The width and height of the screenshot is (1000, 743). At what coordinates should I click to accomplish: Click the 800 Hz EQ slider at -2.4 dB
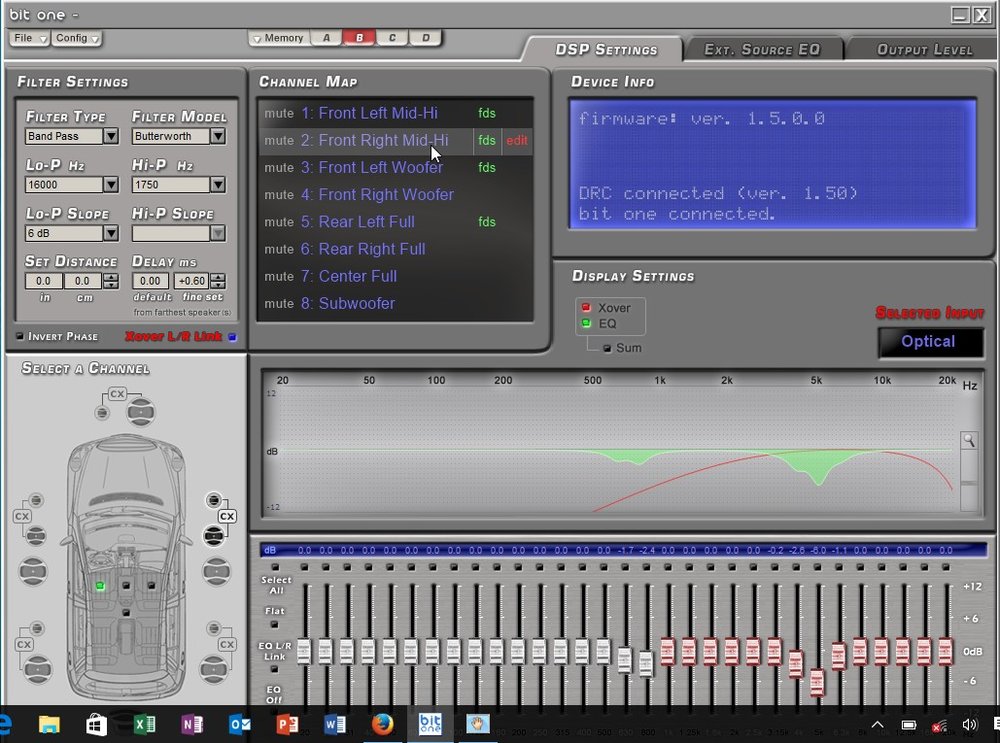(646, 663)
